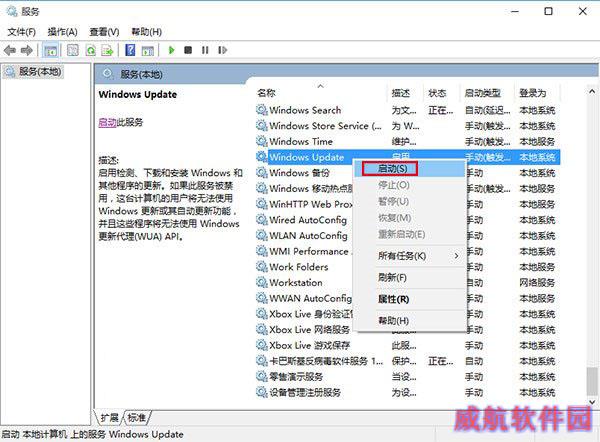Switch to the 扩展 tab
This screenshot has width=600, height=442.
(110, 418)
